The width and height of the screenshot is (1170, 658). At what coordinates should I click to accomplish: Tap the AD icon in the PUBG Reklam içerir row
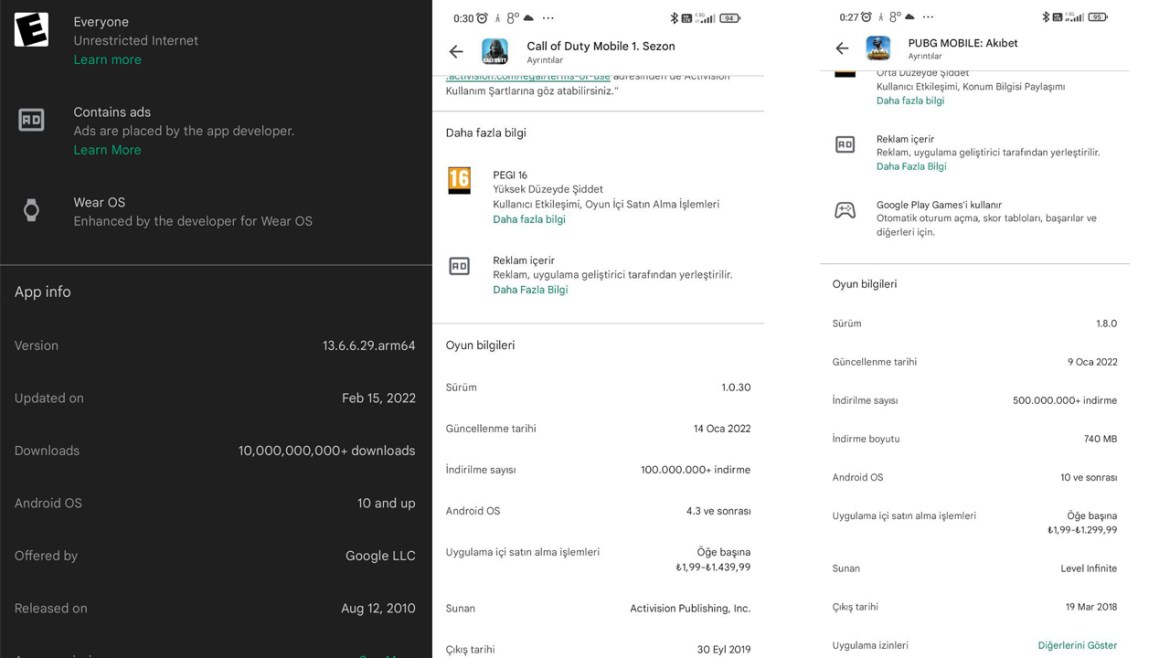pos(845,144)
